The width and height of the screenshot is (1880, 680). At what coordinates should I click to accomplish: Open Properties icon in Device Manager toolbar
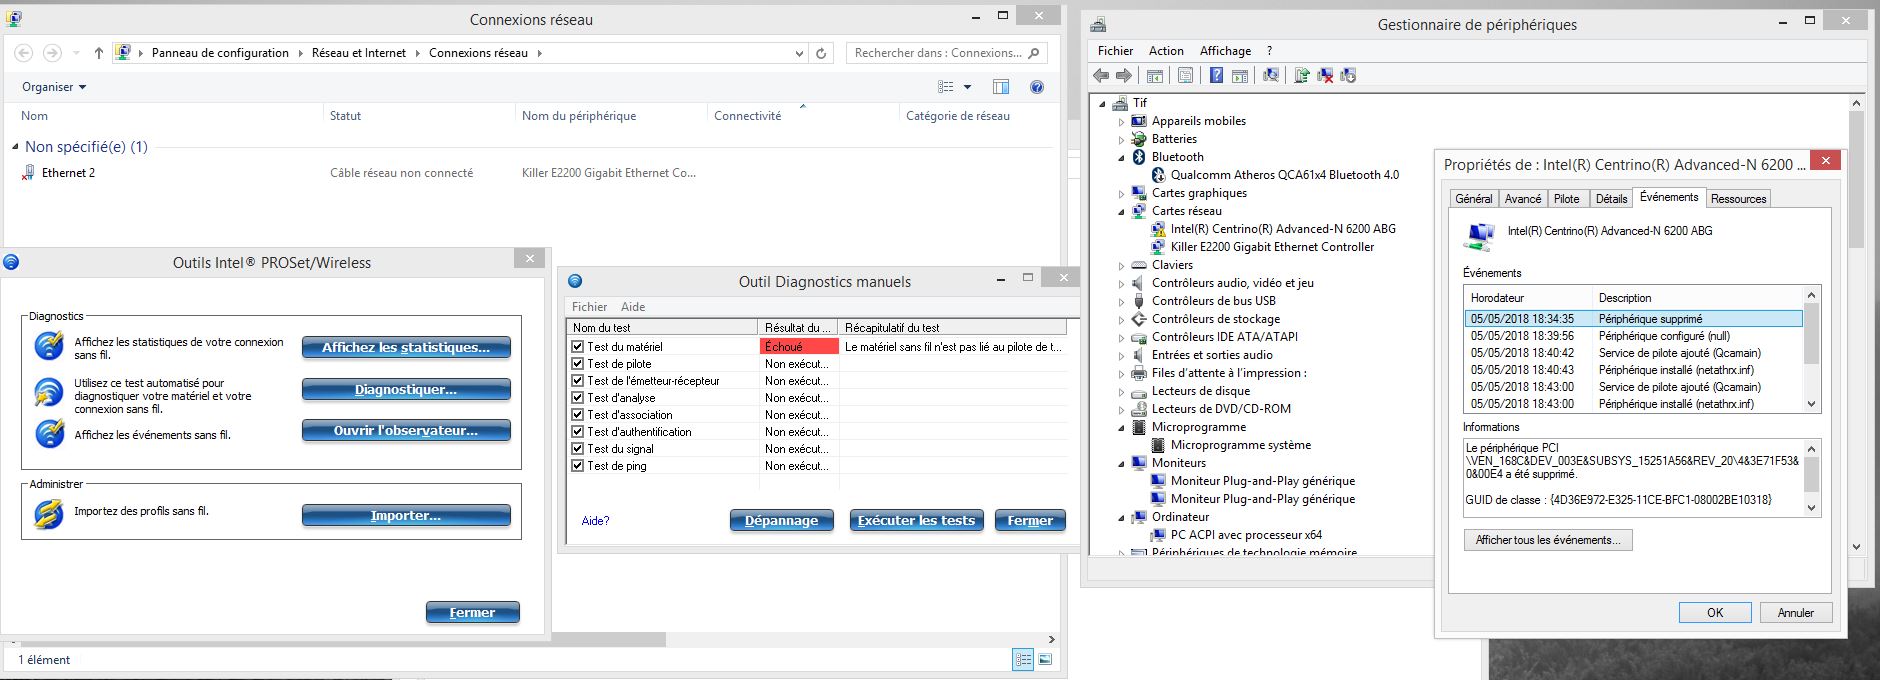tap(1186, 75)
